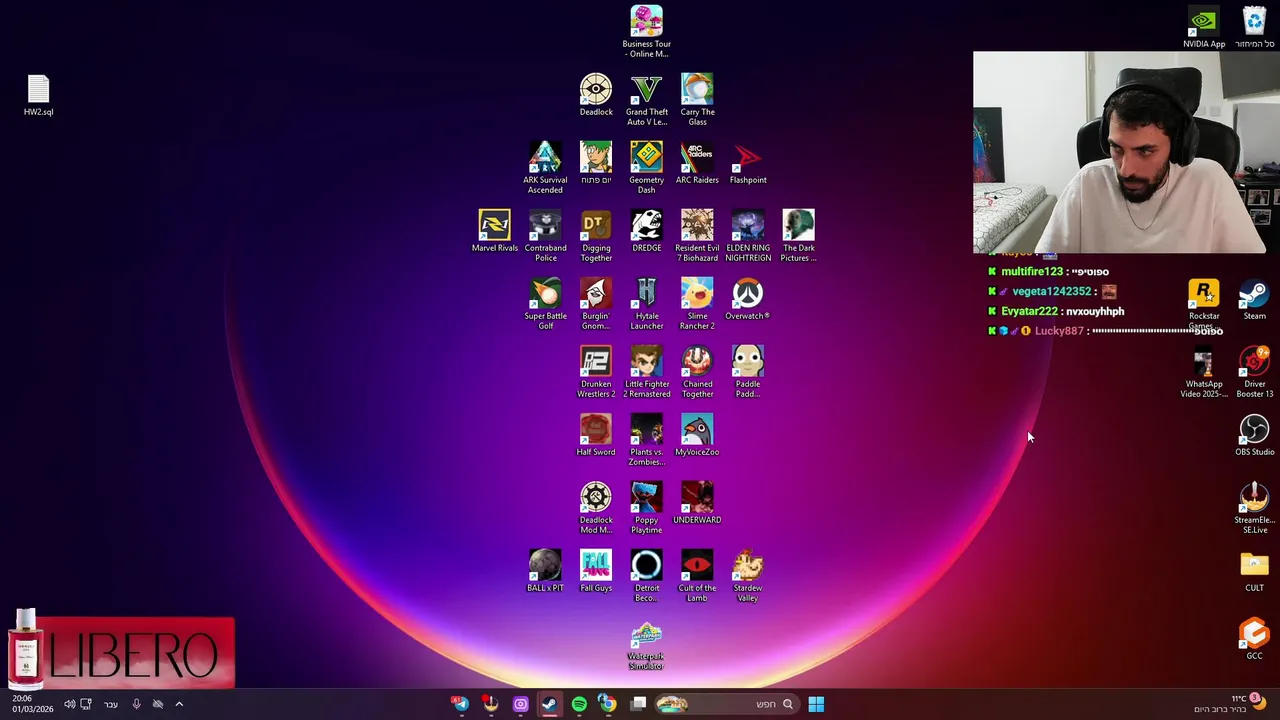Open the Windows Start menu
This screenshot has height=720, width=1280.
point(816,704)
